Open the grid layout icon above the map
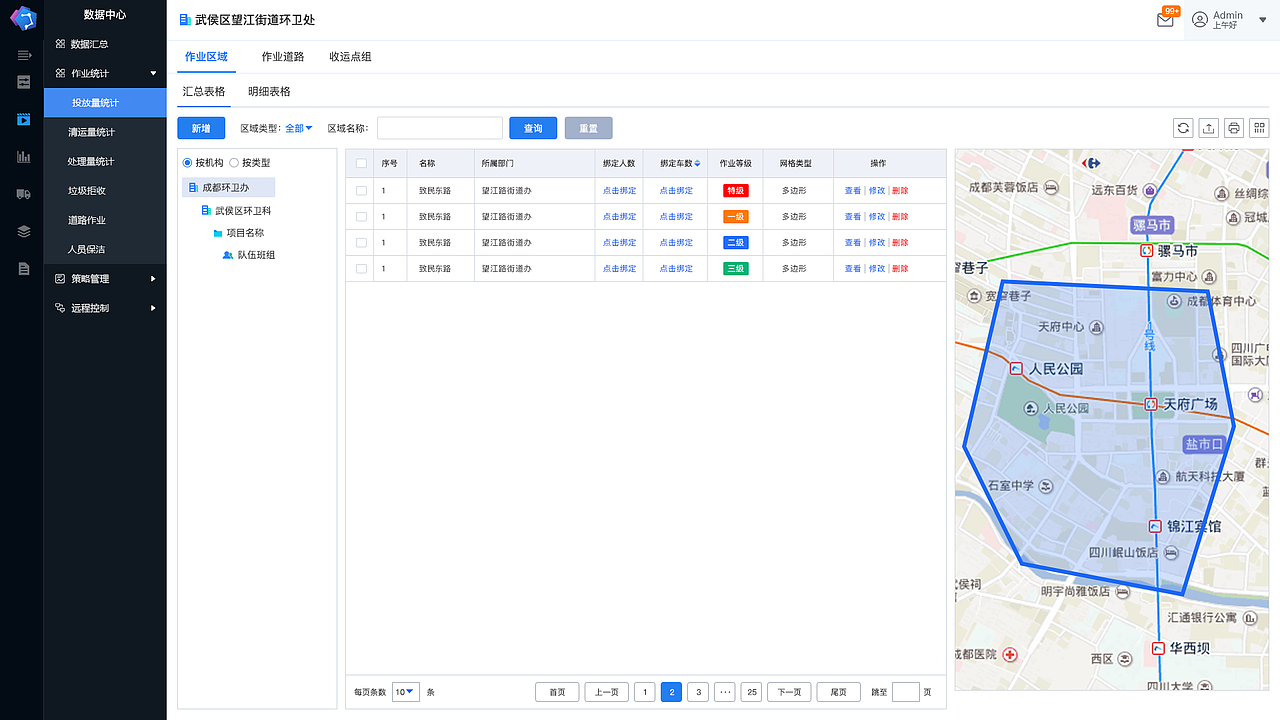This screenshot has width=1280, height=720. click(x=1259, y=128)
